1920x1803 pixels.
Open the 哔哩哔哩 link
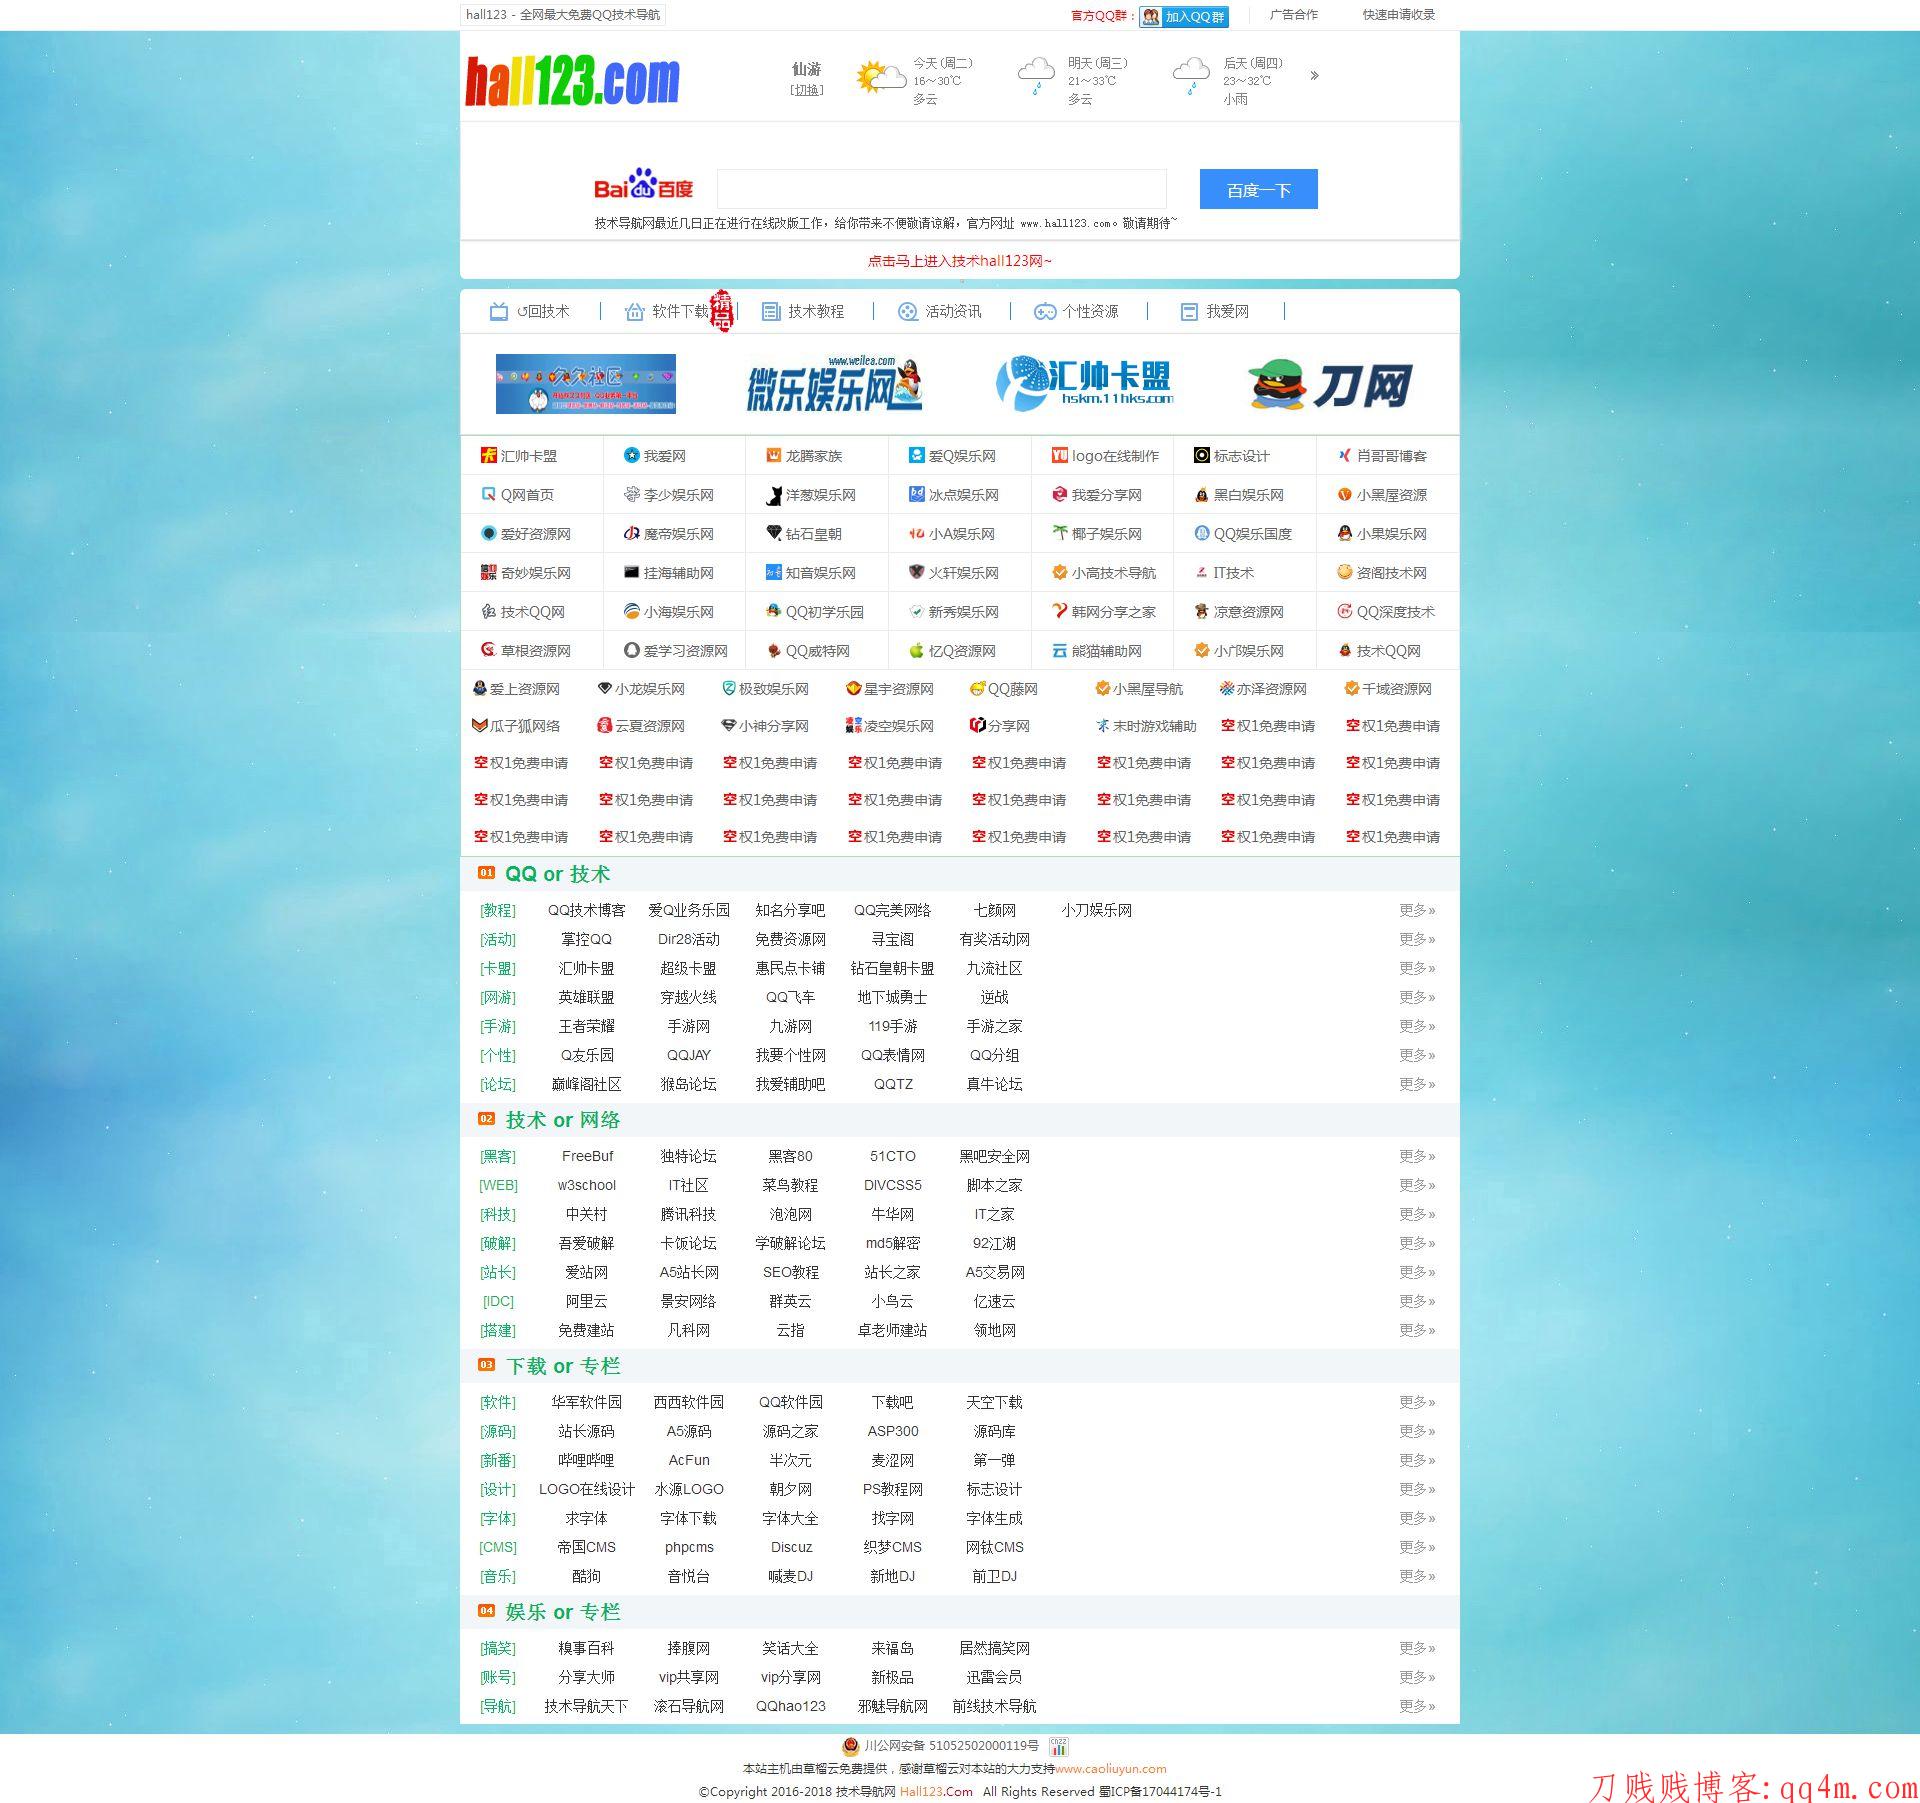(x=586, y=1461)
